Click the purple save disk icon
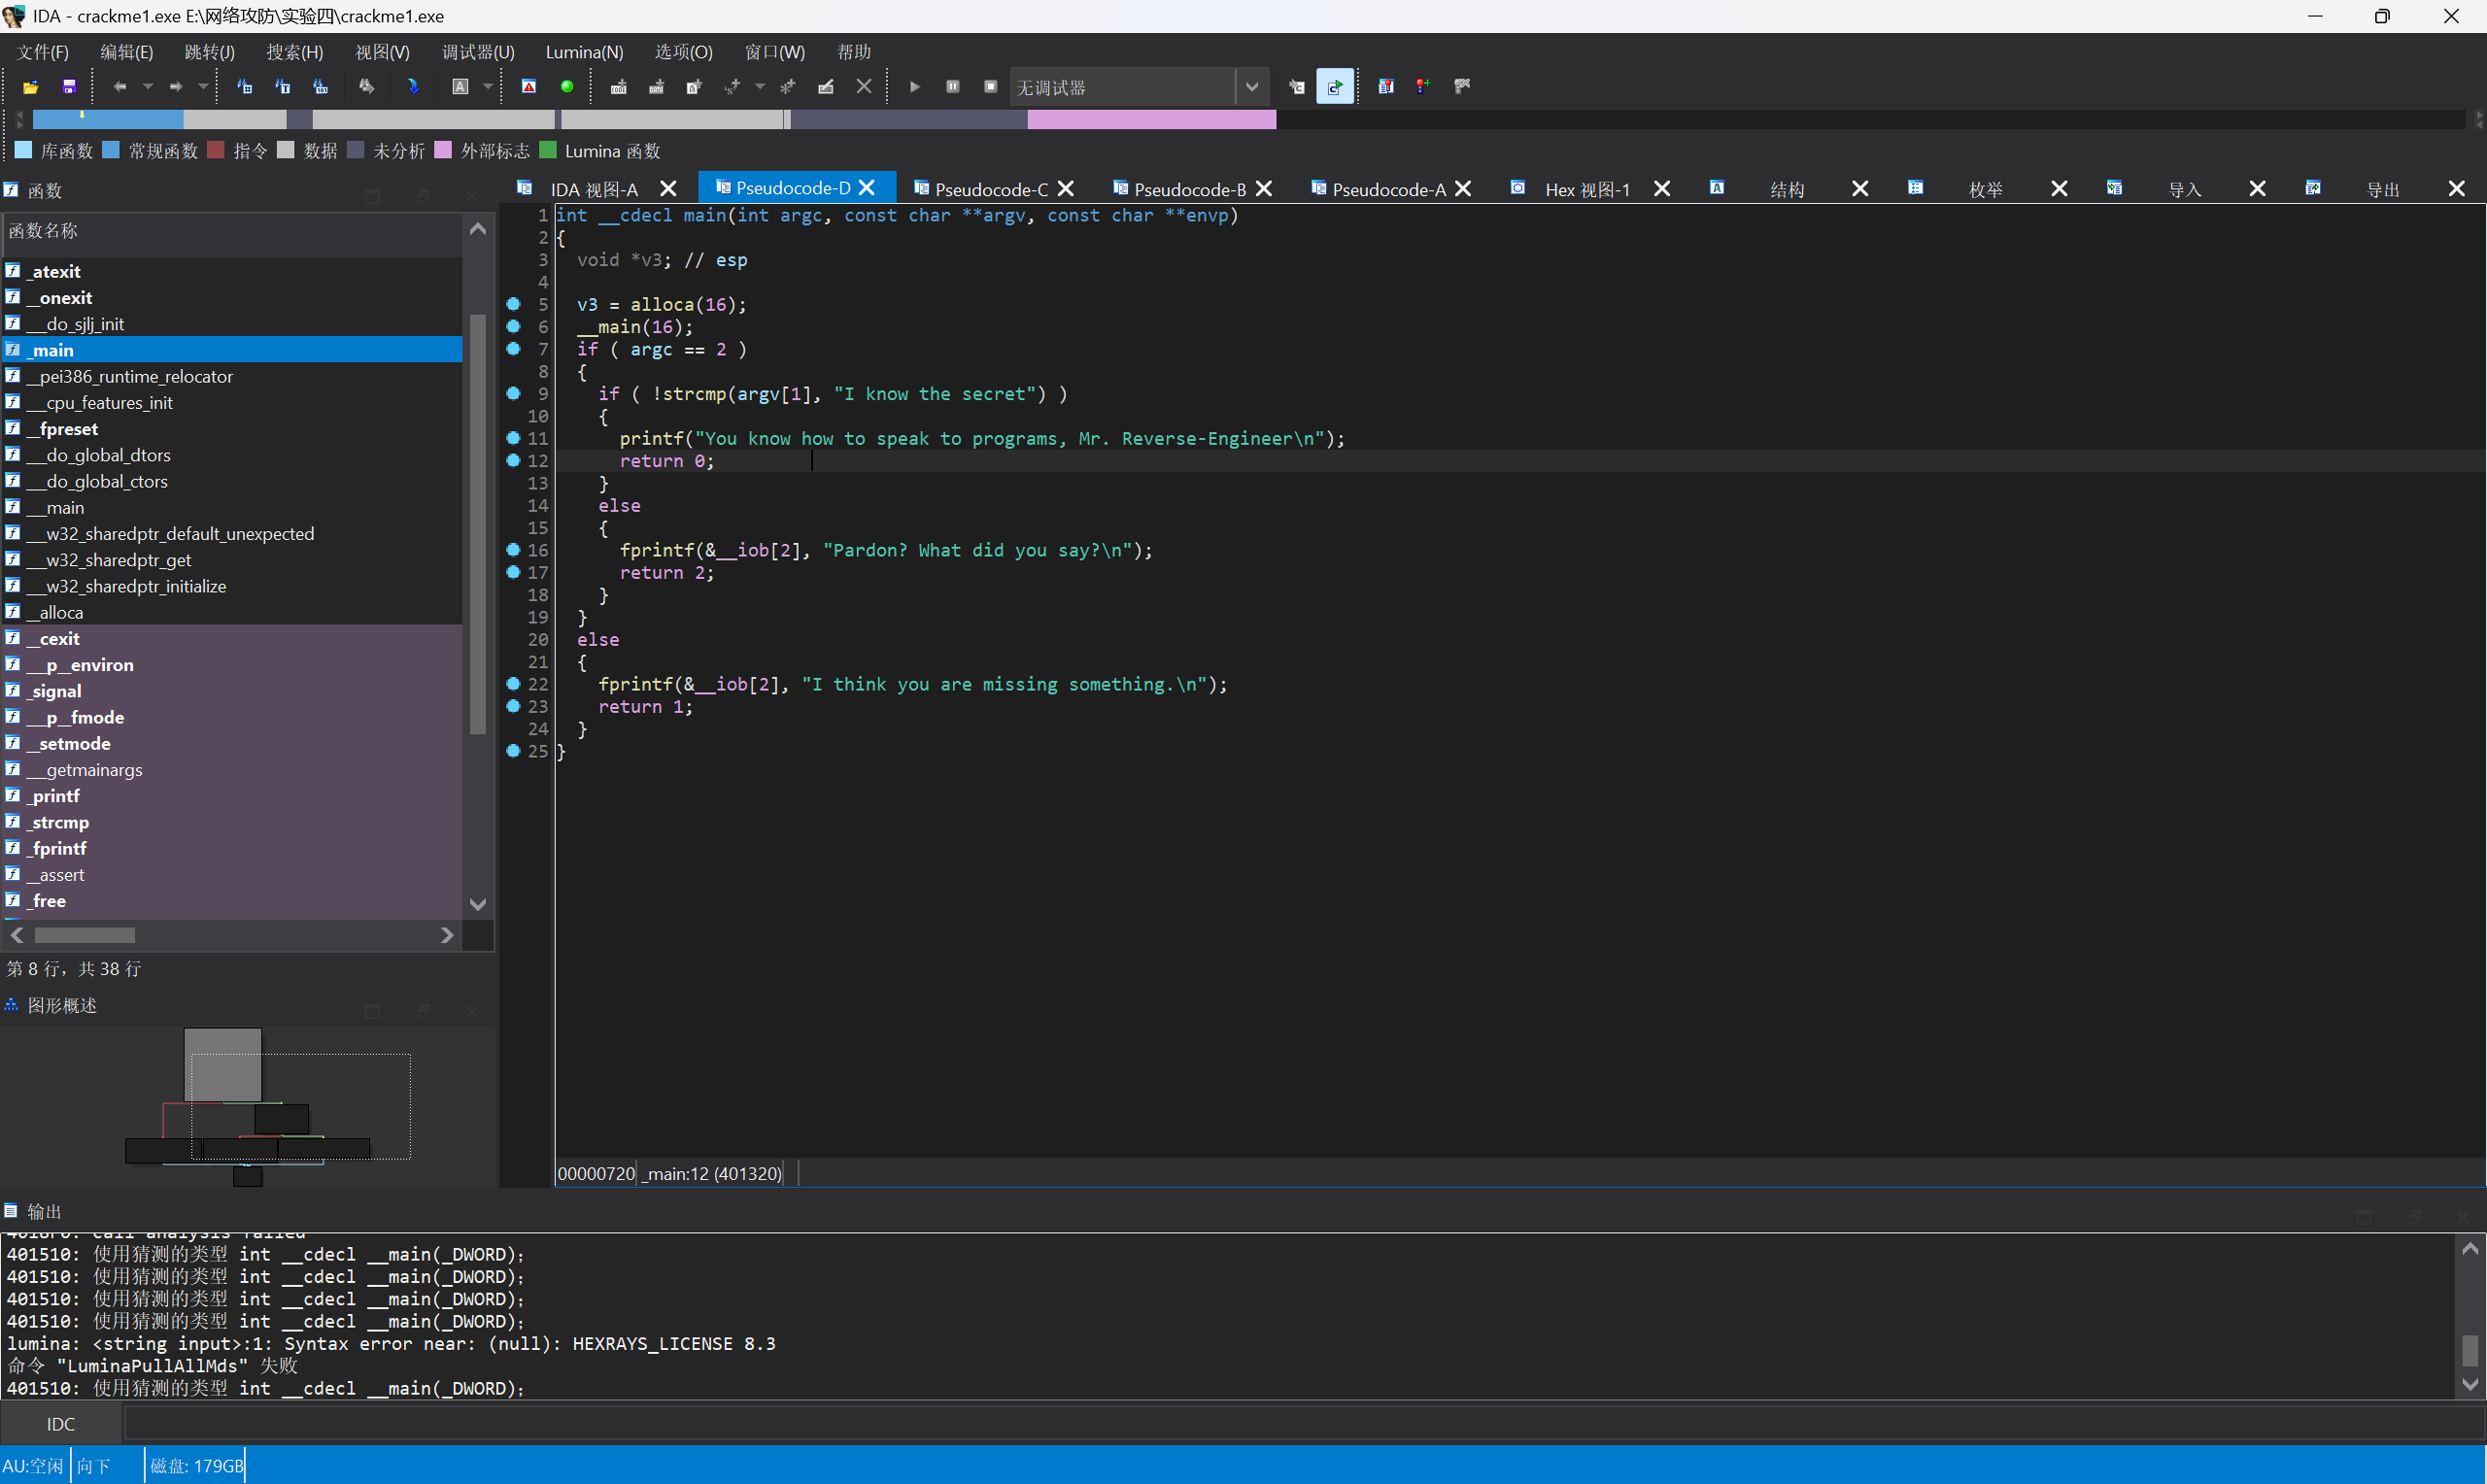The width and height of the screenshot is (2487, 1484). click(x=69, y=87)
